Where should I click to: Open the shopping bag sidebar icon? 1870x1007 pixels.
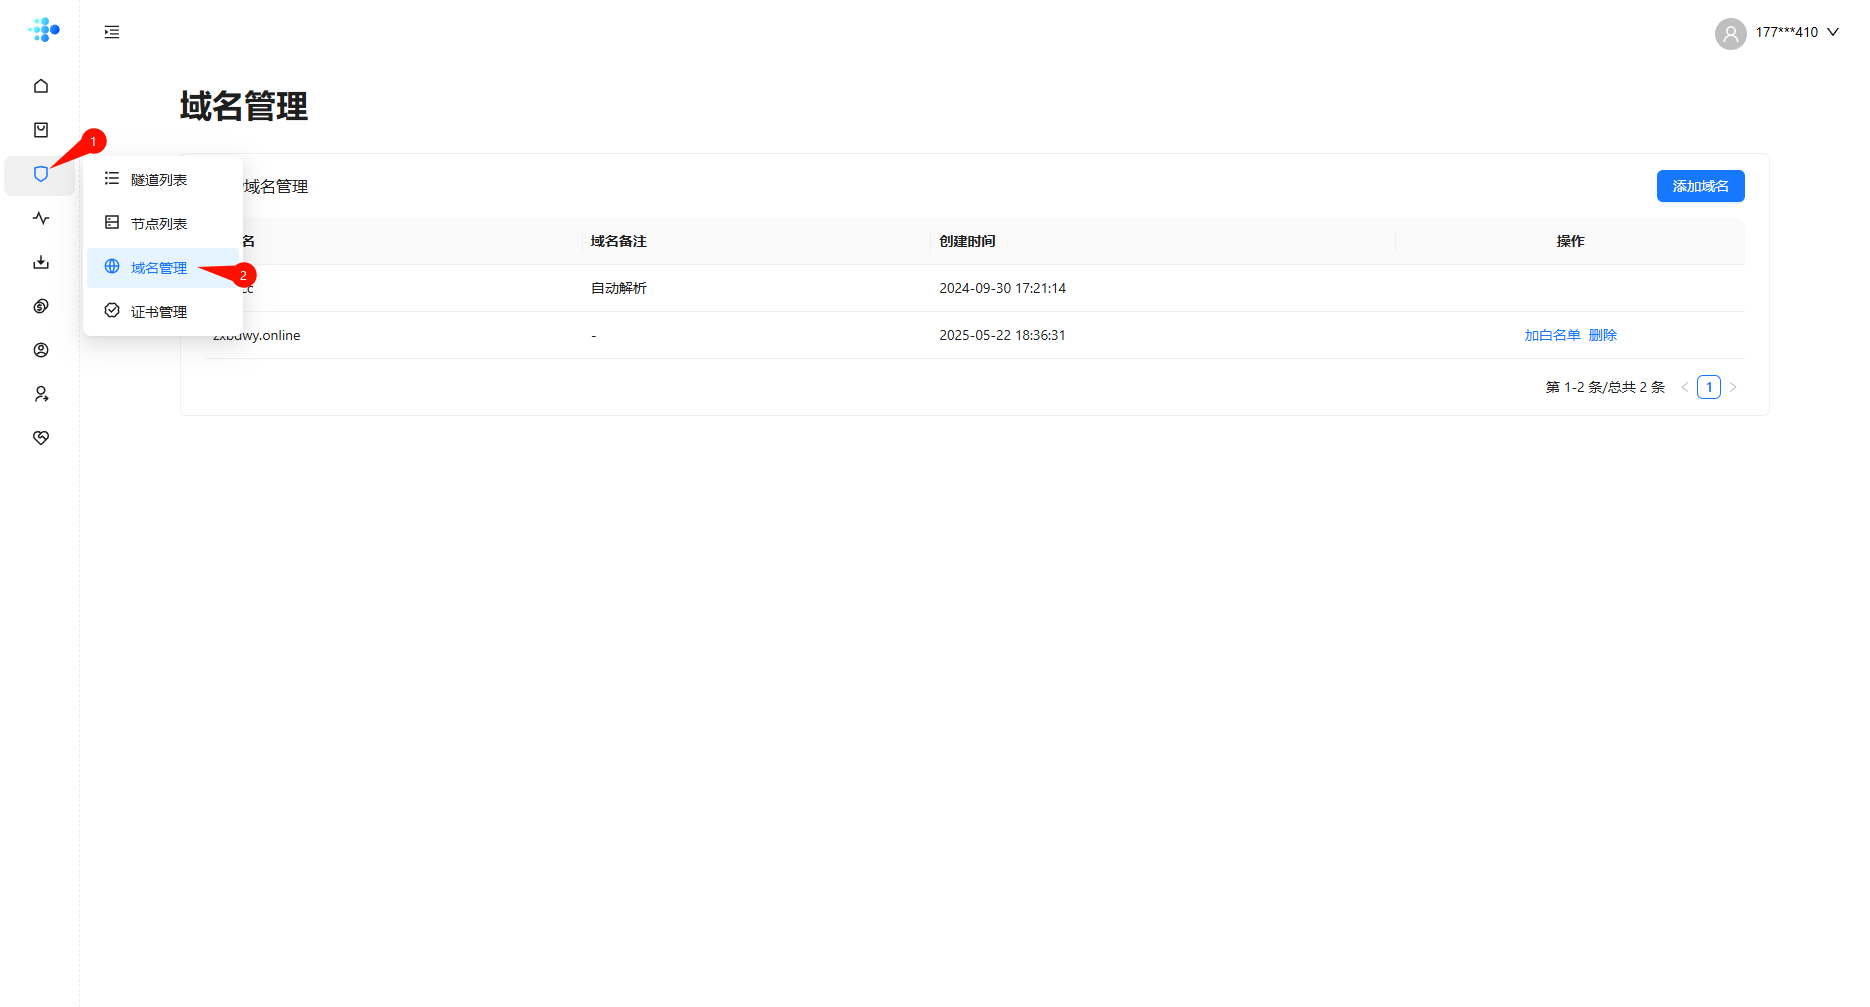[41, 130]
